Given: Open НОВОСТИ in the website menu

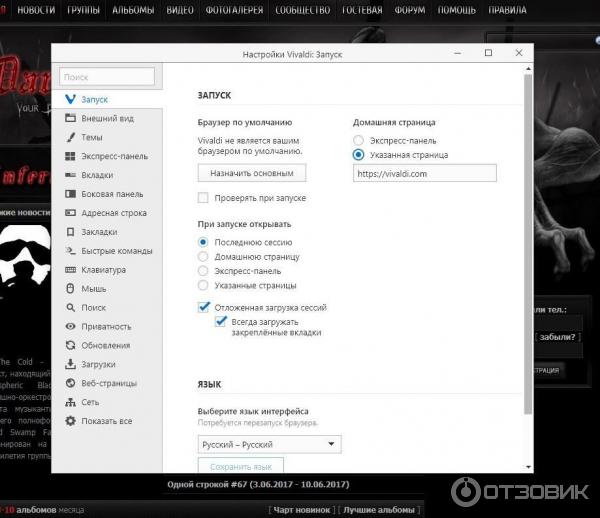Looking at the screenshot, I should (x=36, y=10).
